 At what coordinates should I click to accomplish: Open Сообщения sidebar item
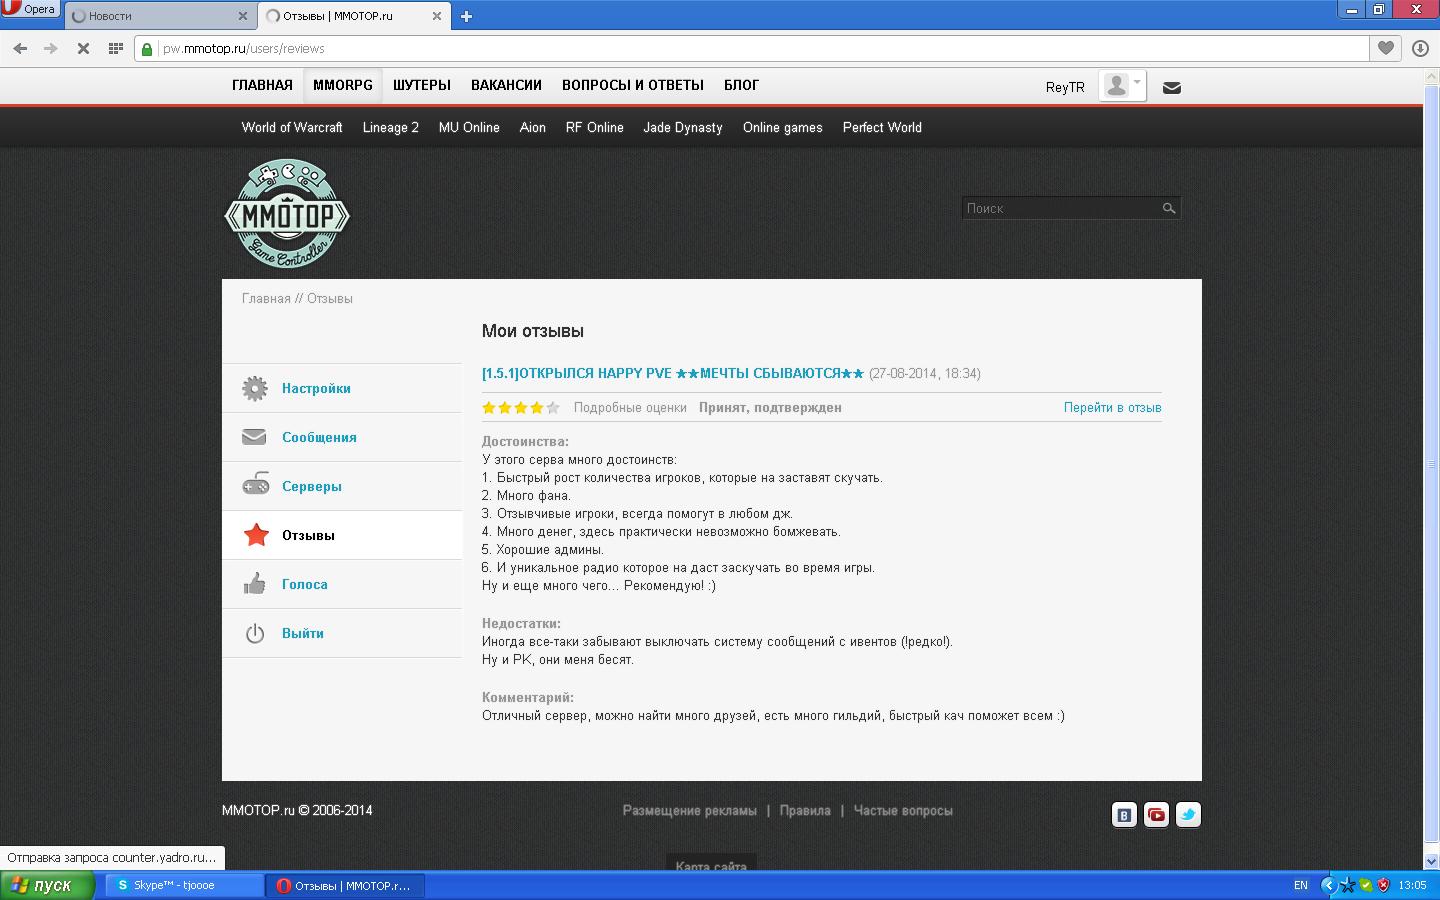[x=319, y=437]
